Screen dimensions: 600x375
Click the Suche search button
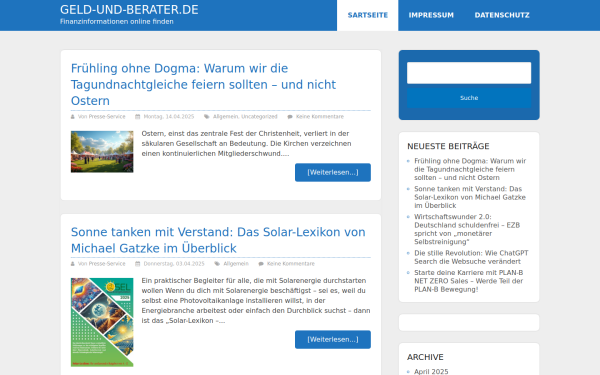469,98
